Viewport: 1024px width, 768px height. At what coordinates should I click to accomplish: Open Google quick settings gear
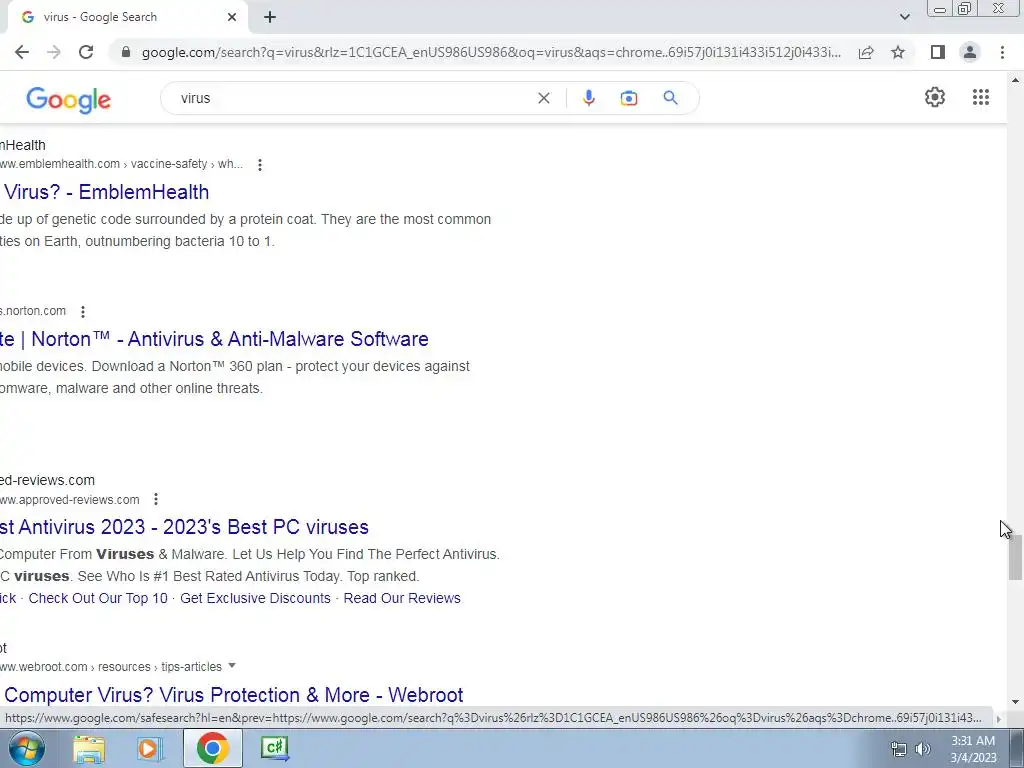pyautogui.click(x=935, y=97)
